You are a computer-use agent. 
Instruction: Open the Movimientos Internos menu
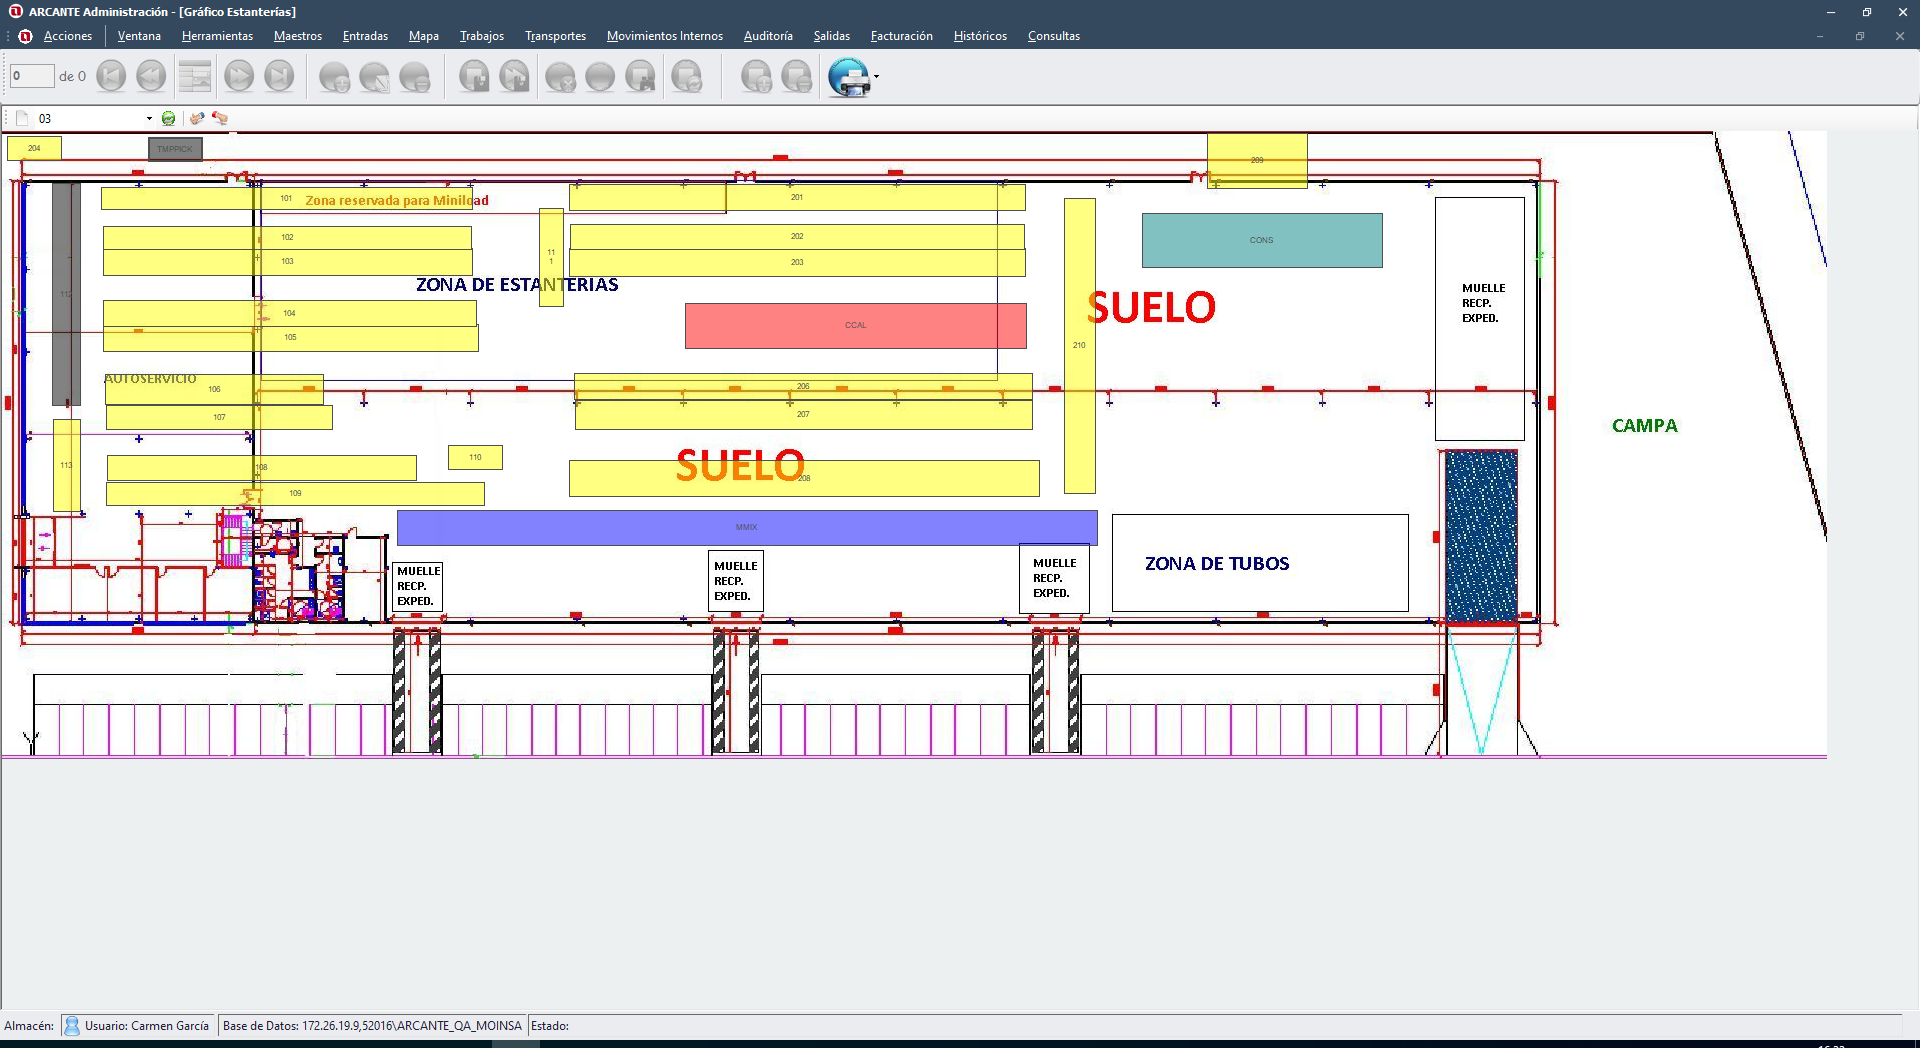click(x=665, y=36)
